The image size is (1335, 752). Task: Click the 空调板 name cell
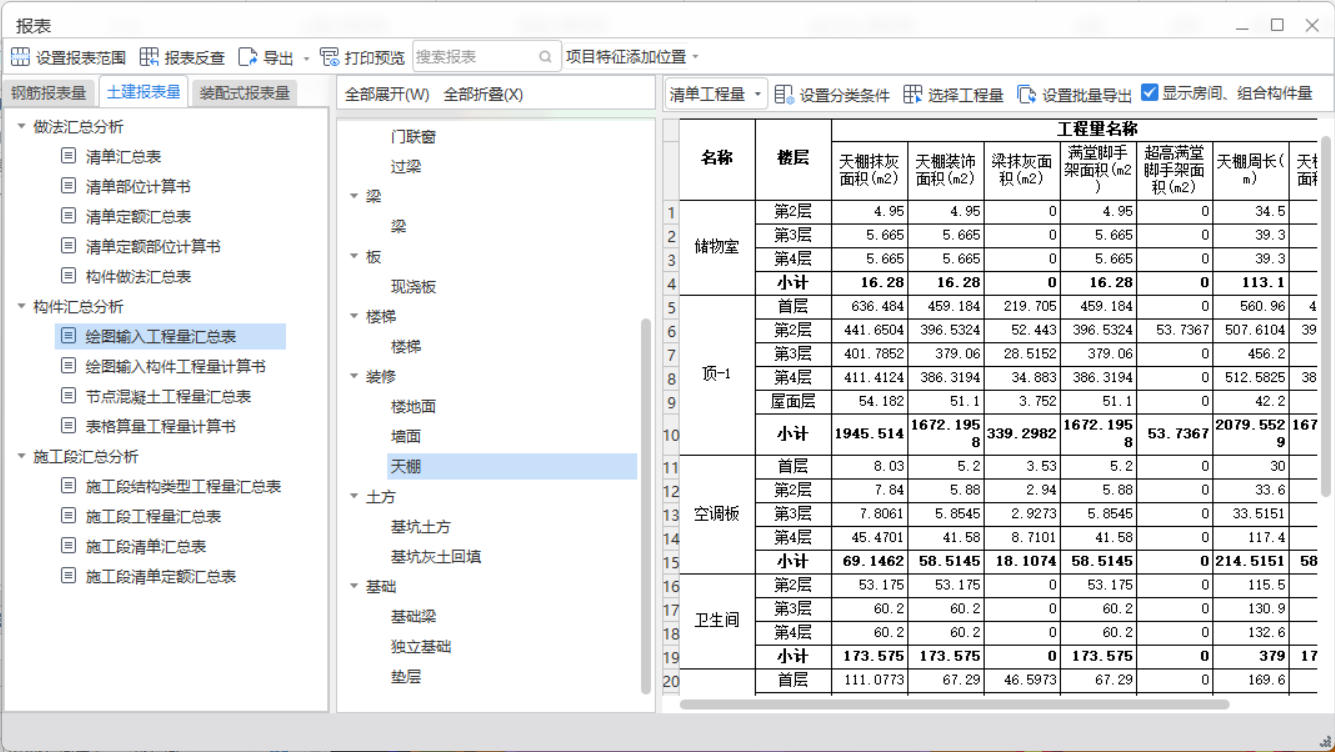[718, 514]
